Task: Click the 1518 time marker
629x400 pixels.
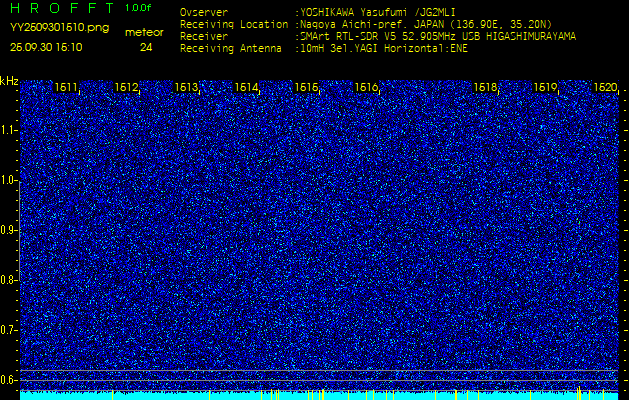Action: pyautogui.click(x=486, y=88)
